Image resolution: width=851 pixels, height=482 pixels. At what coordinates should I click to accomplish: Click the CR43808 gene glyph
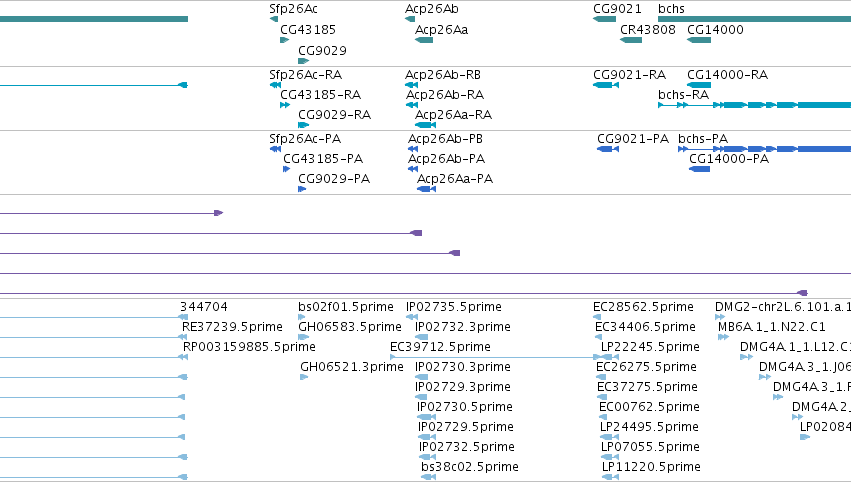(631, 40)
